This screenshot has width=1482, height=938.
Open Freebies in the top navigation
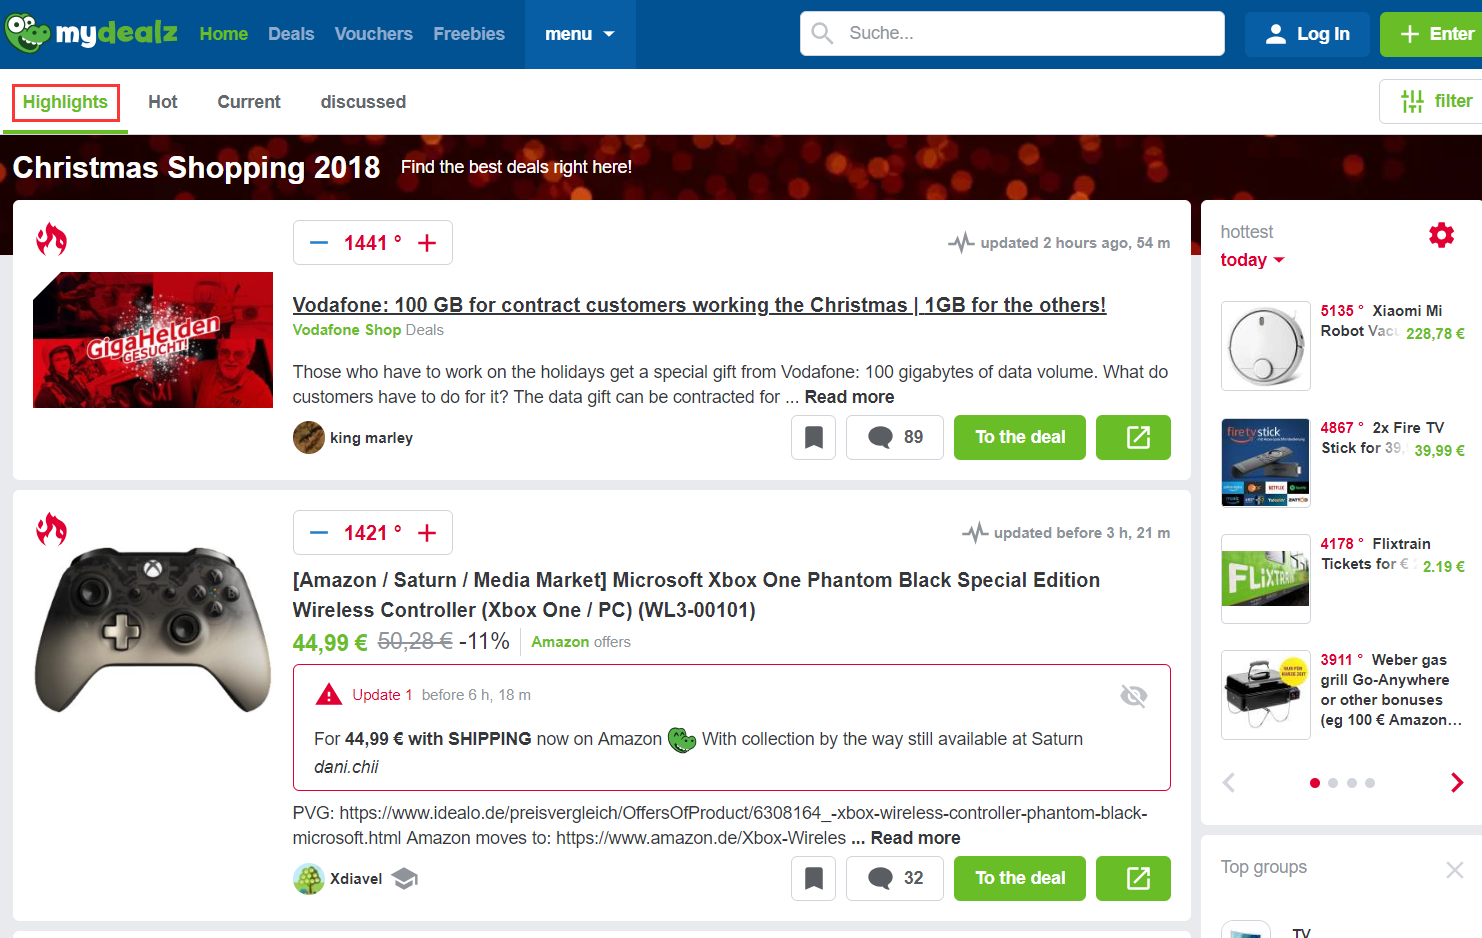(x=469, y=34)
